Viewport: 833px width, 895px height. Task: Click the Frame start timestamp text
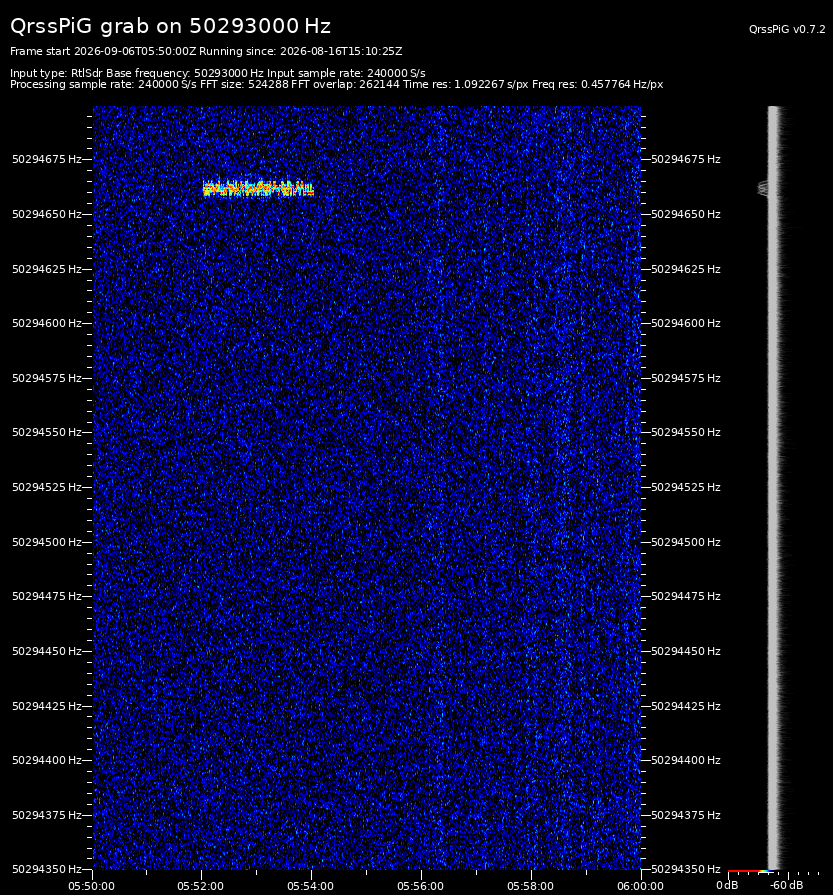103,51
